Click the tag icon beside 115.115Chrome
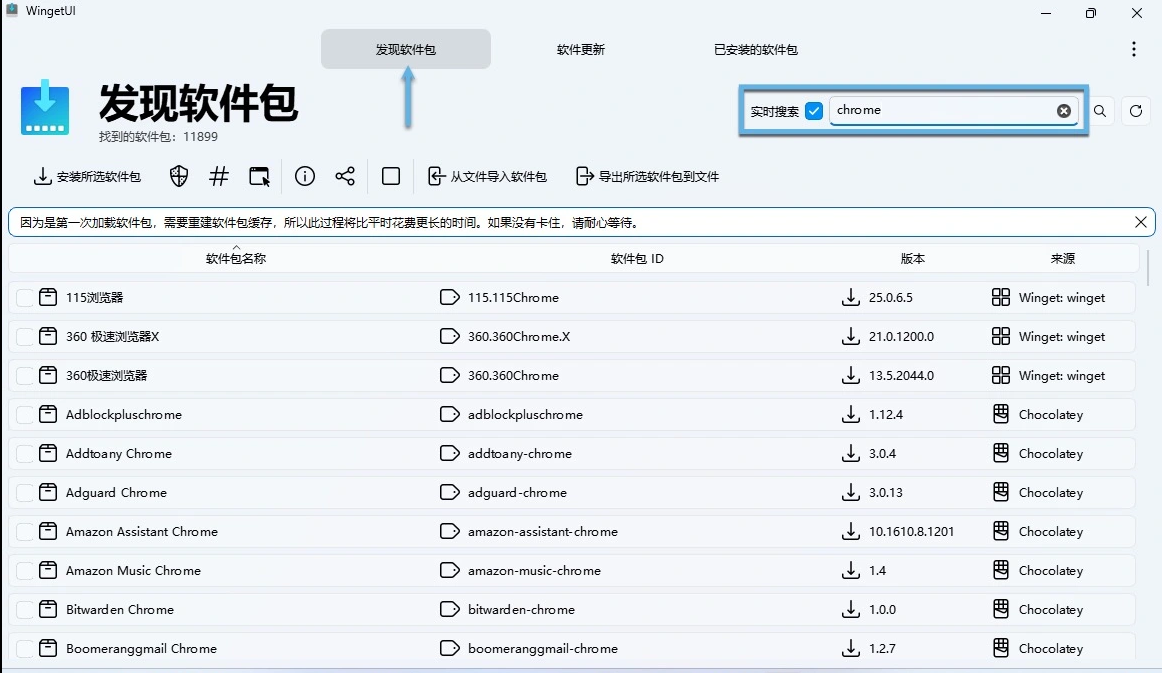The image size is (1162, 673). (449, 297)
